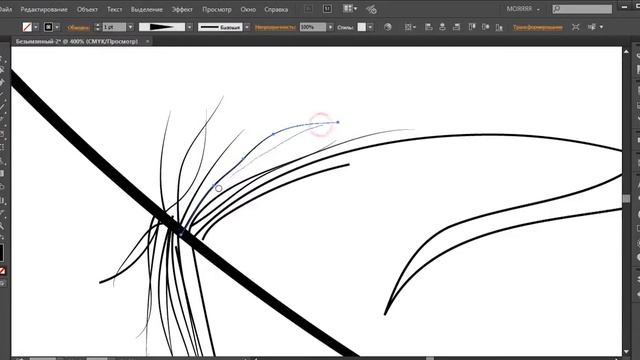This screenshot has width=640, height=360.
Task: Click Vertical Align Center icon
Action: (485, 27)
